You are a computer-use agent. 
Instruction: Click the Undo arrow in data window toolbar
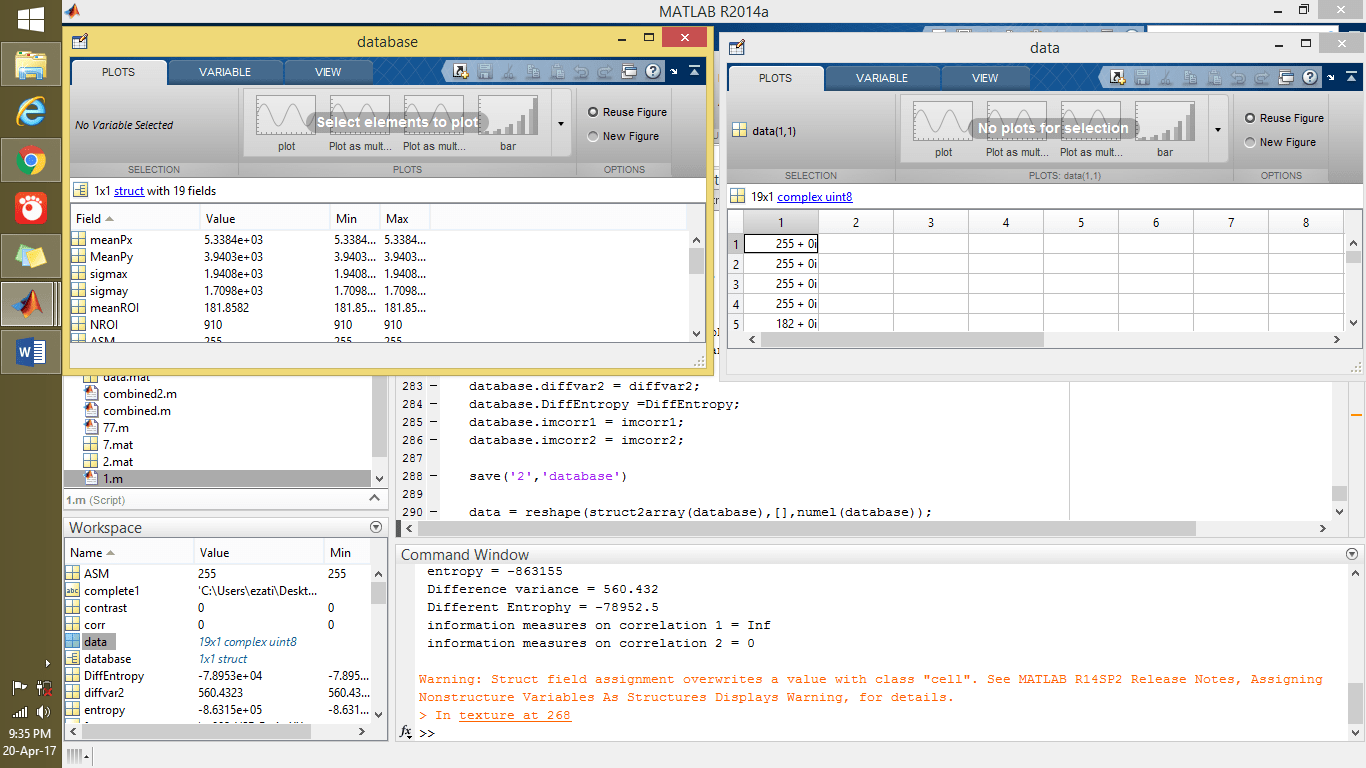[1238, 77]
